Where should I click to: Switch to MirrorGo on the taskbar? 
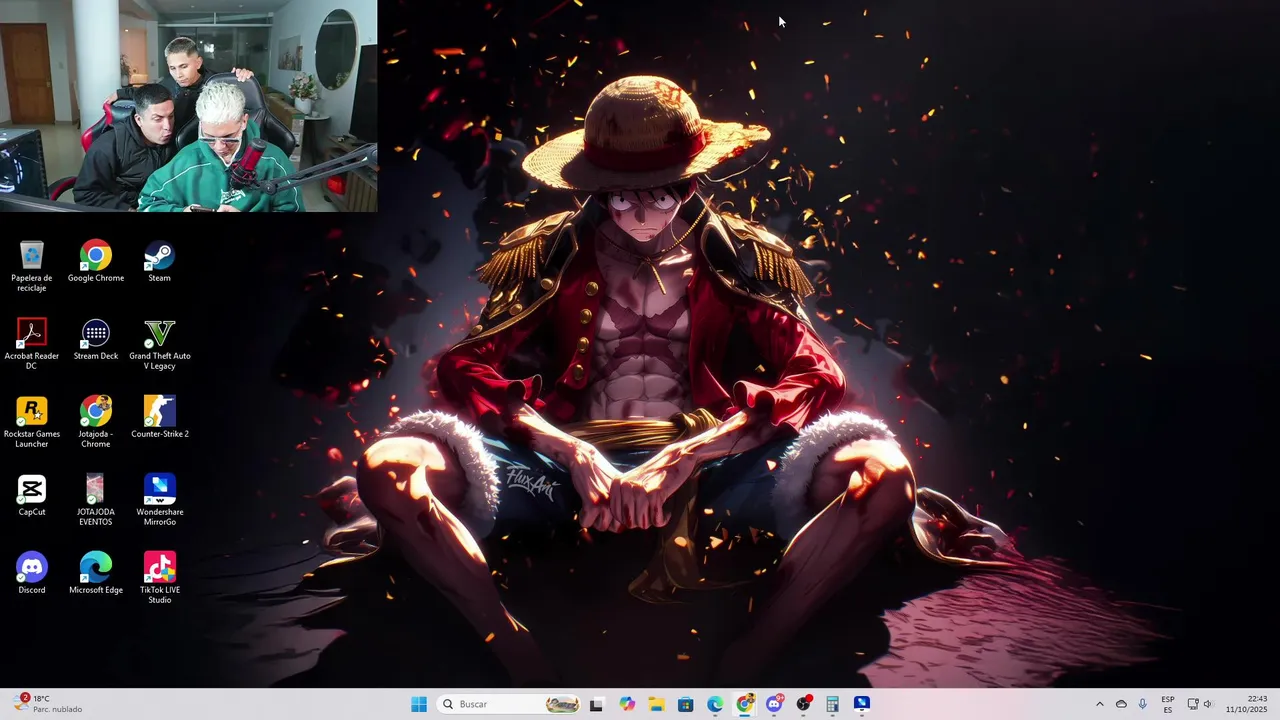coord(862,704)
